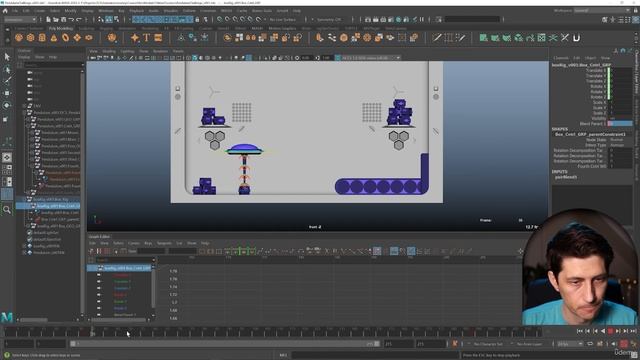
Task: Select Blend Parent 1 curve in Graph Editor
Action: click(125, 315)
